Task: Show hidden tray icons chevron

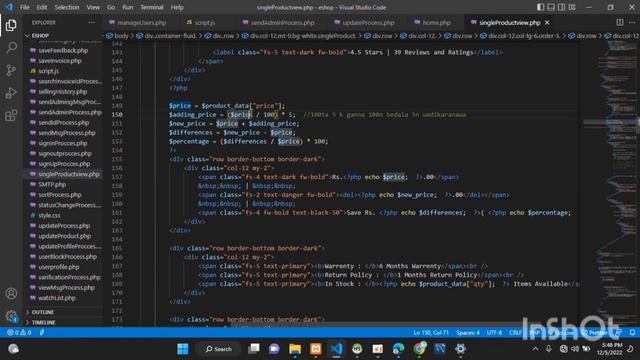Action: [535, 349]
